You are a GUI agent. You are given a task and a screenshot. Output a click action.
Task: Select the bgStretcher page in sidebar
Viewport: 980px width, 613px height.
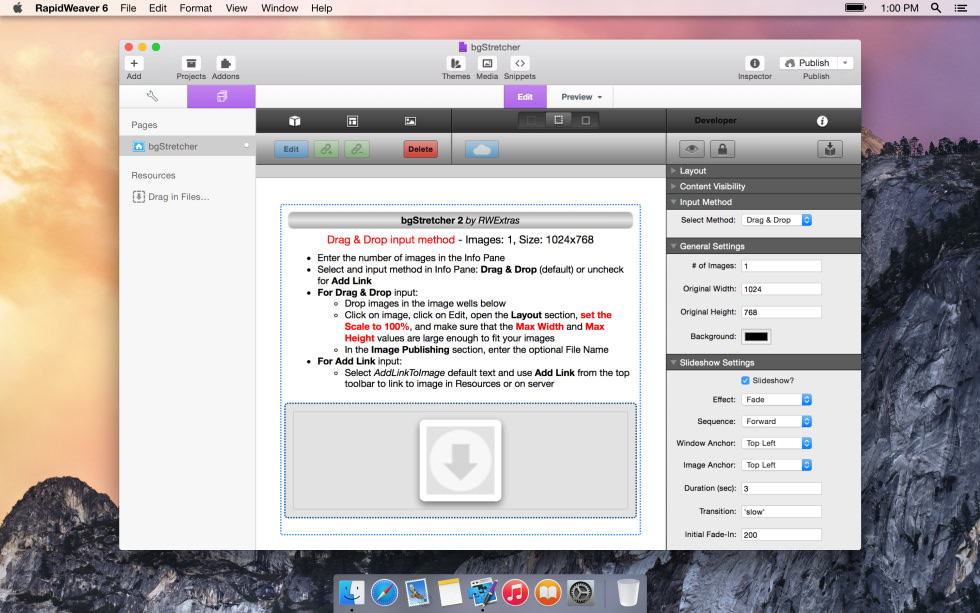click(x=188, y=146)
